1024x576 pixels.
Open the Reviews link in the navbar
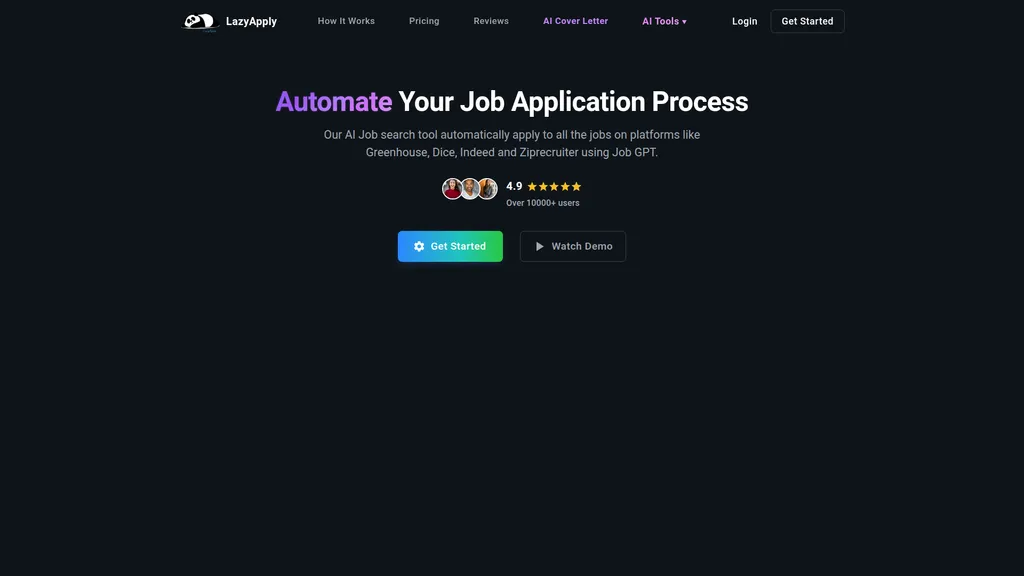point(491,21)
